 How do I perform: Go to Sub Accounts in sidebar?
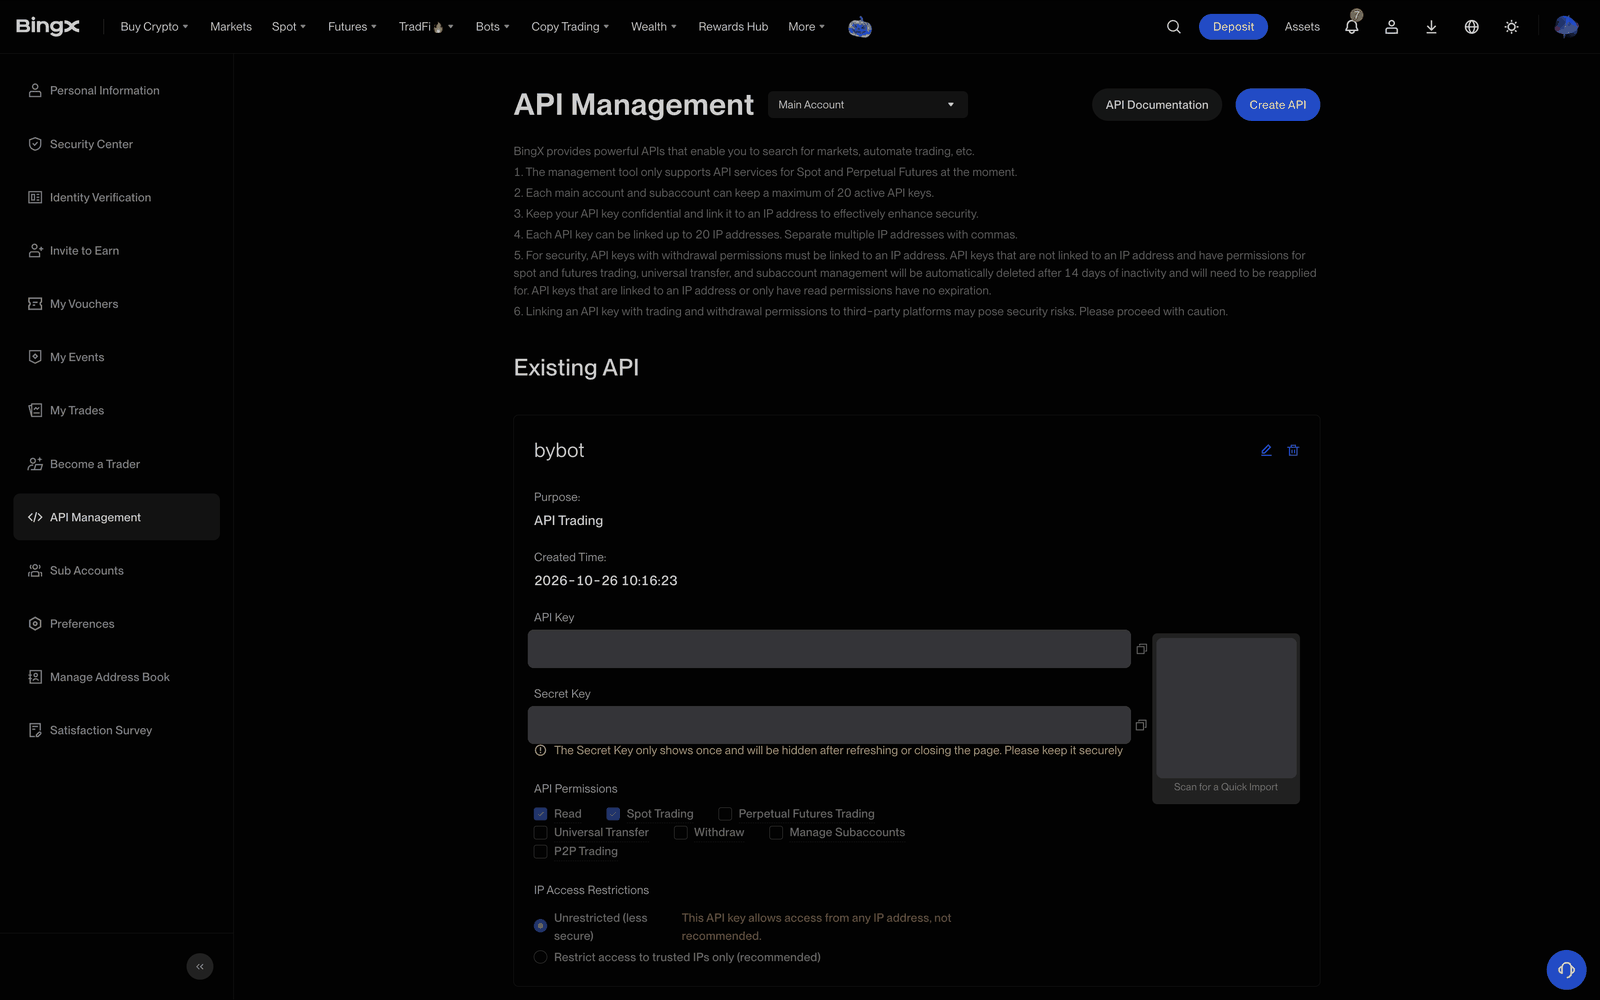pyautogui.click(x=116, y=570)
